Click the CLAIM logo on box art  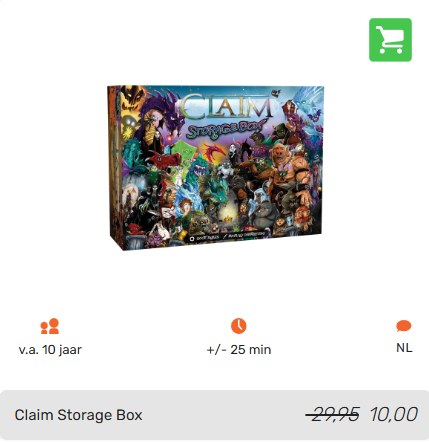(228, 106)
